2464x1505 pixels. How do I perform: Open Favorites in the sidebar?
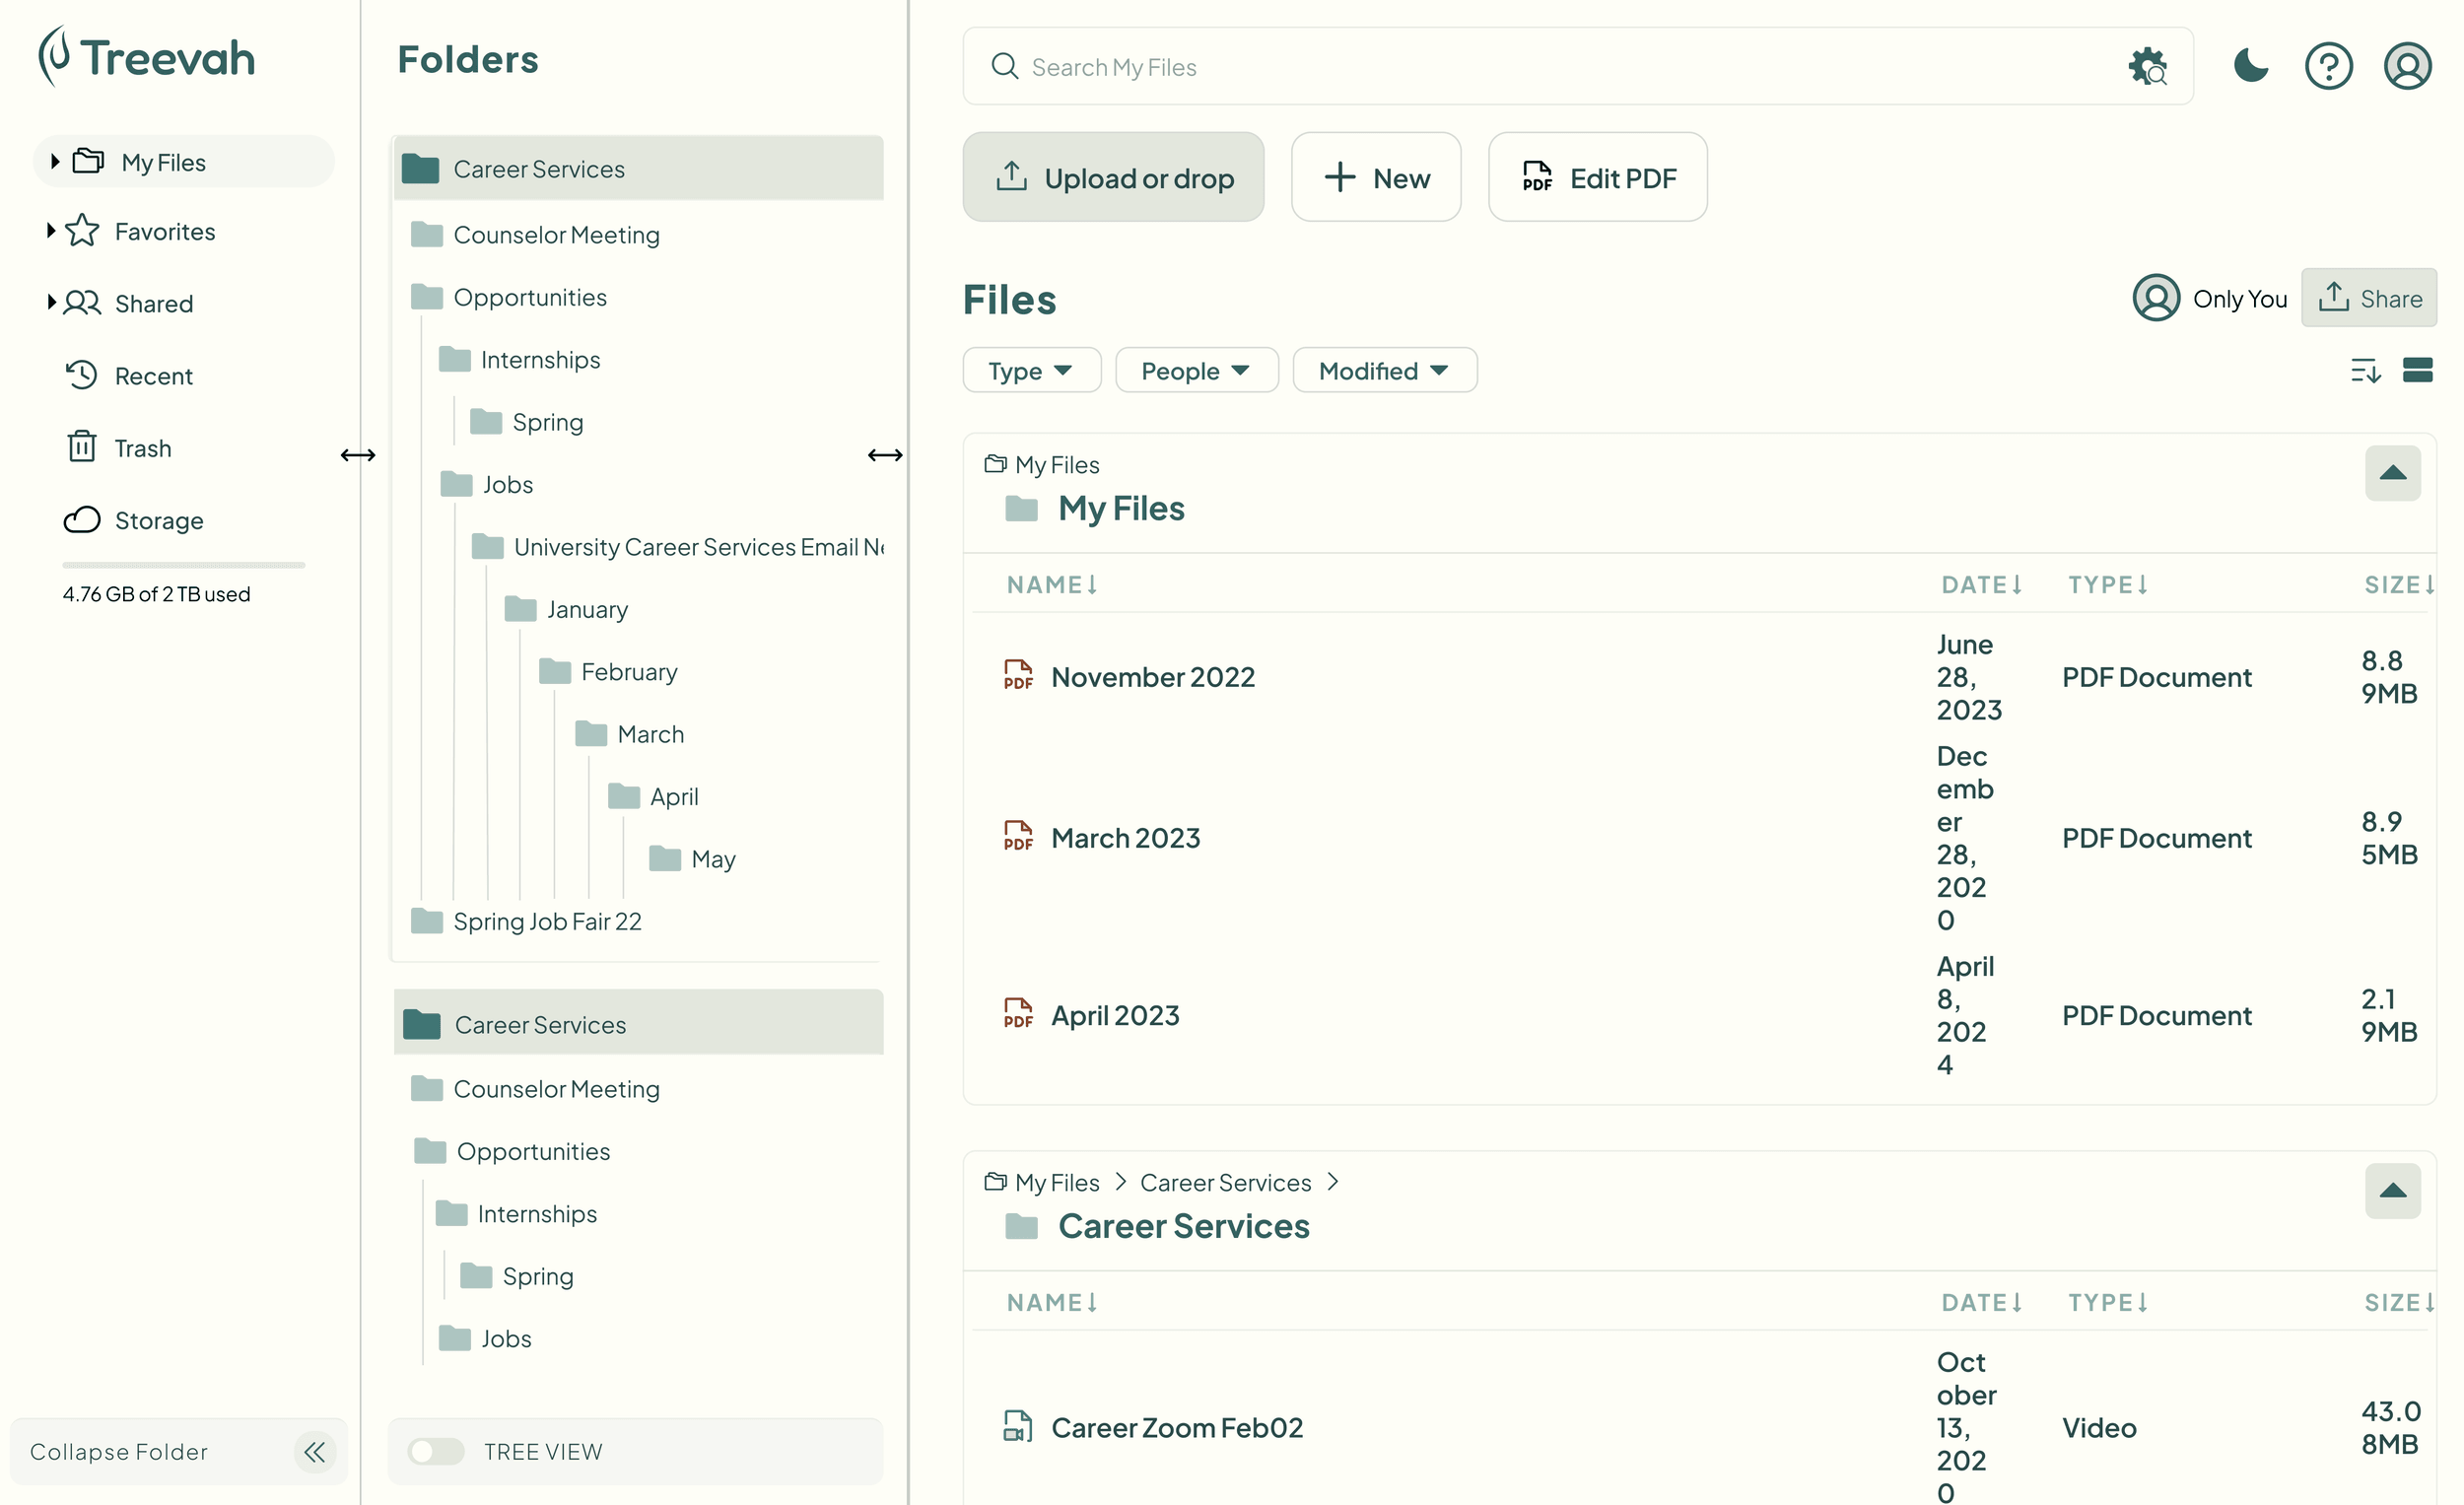point(165,232)
